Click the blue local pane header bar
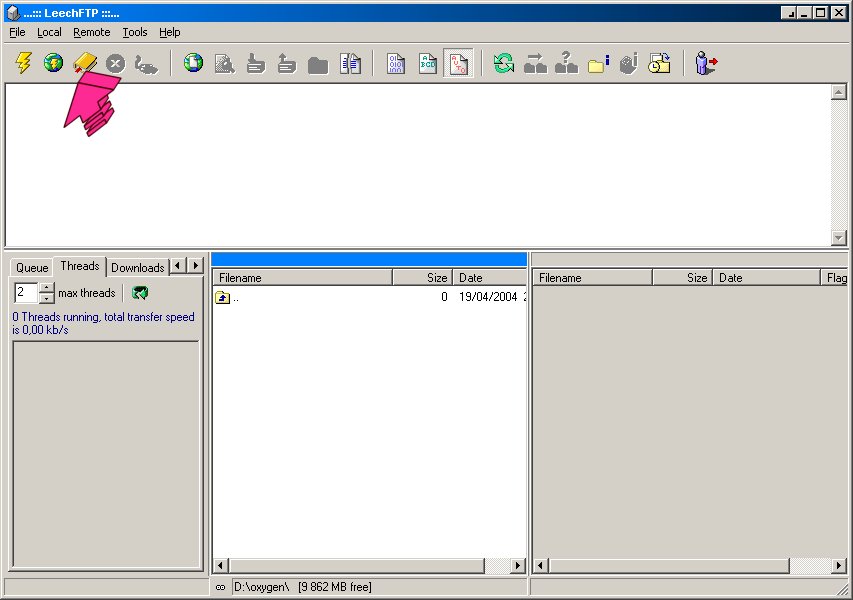The image size is (853, 600). click(x=369, y=259)
